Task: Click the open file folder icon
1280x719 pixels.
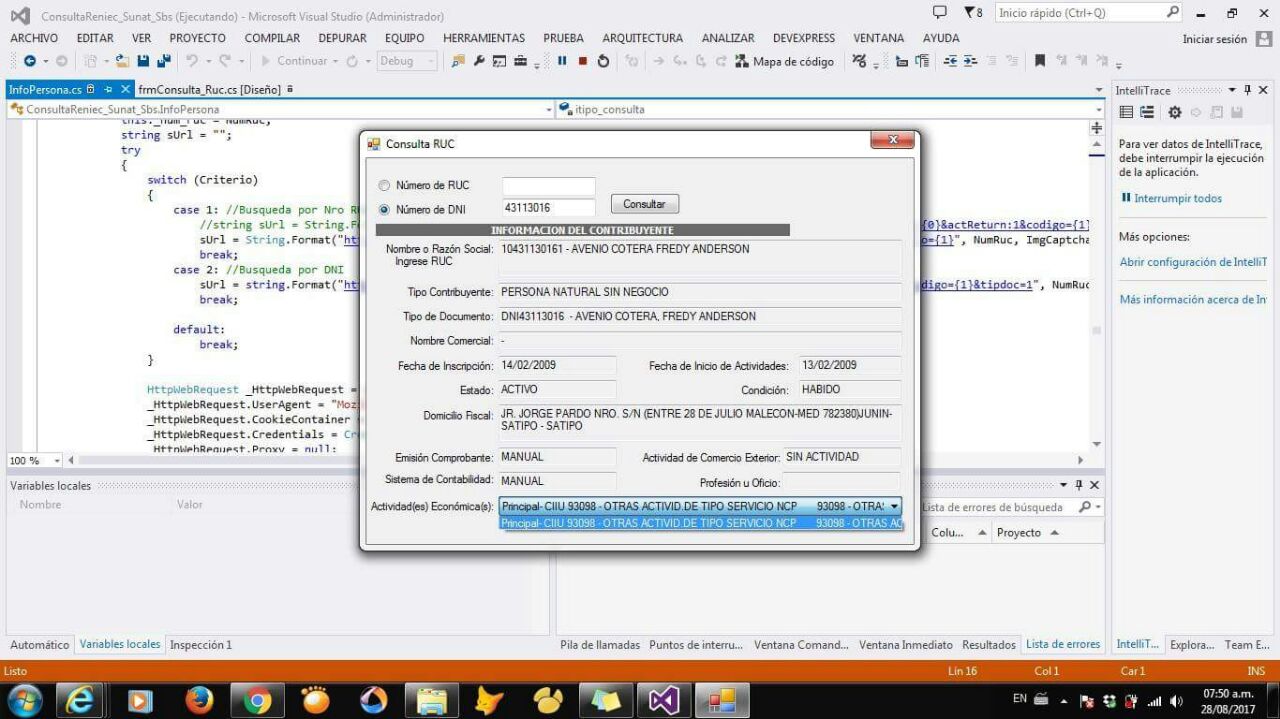Action: (123, 61)
